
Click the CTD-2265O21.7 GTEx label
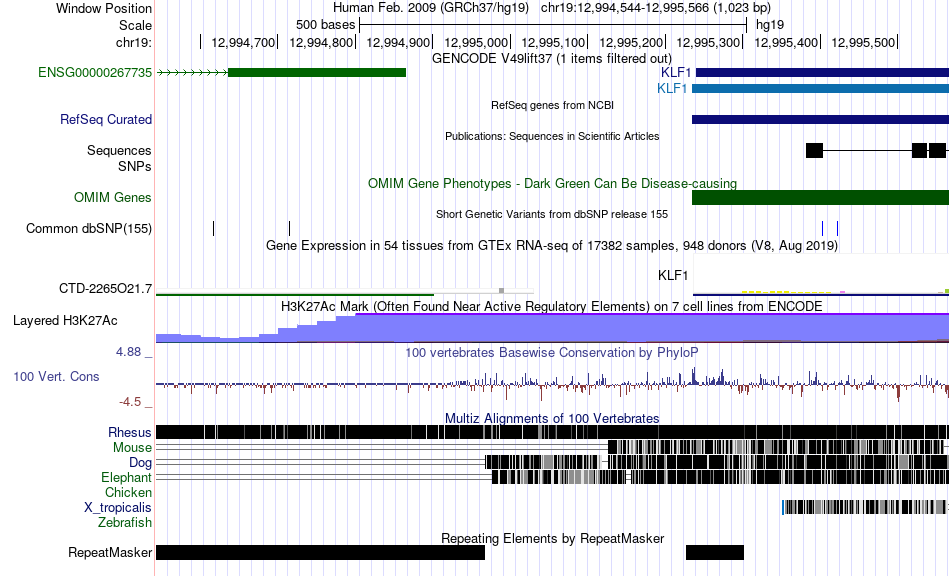(105, 288)
